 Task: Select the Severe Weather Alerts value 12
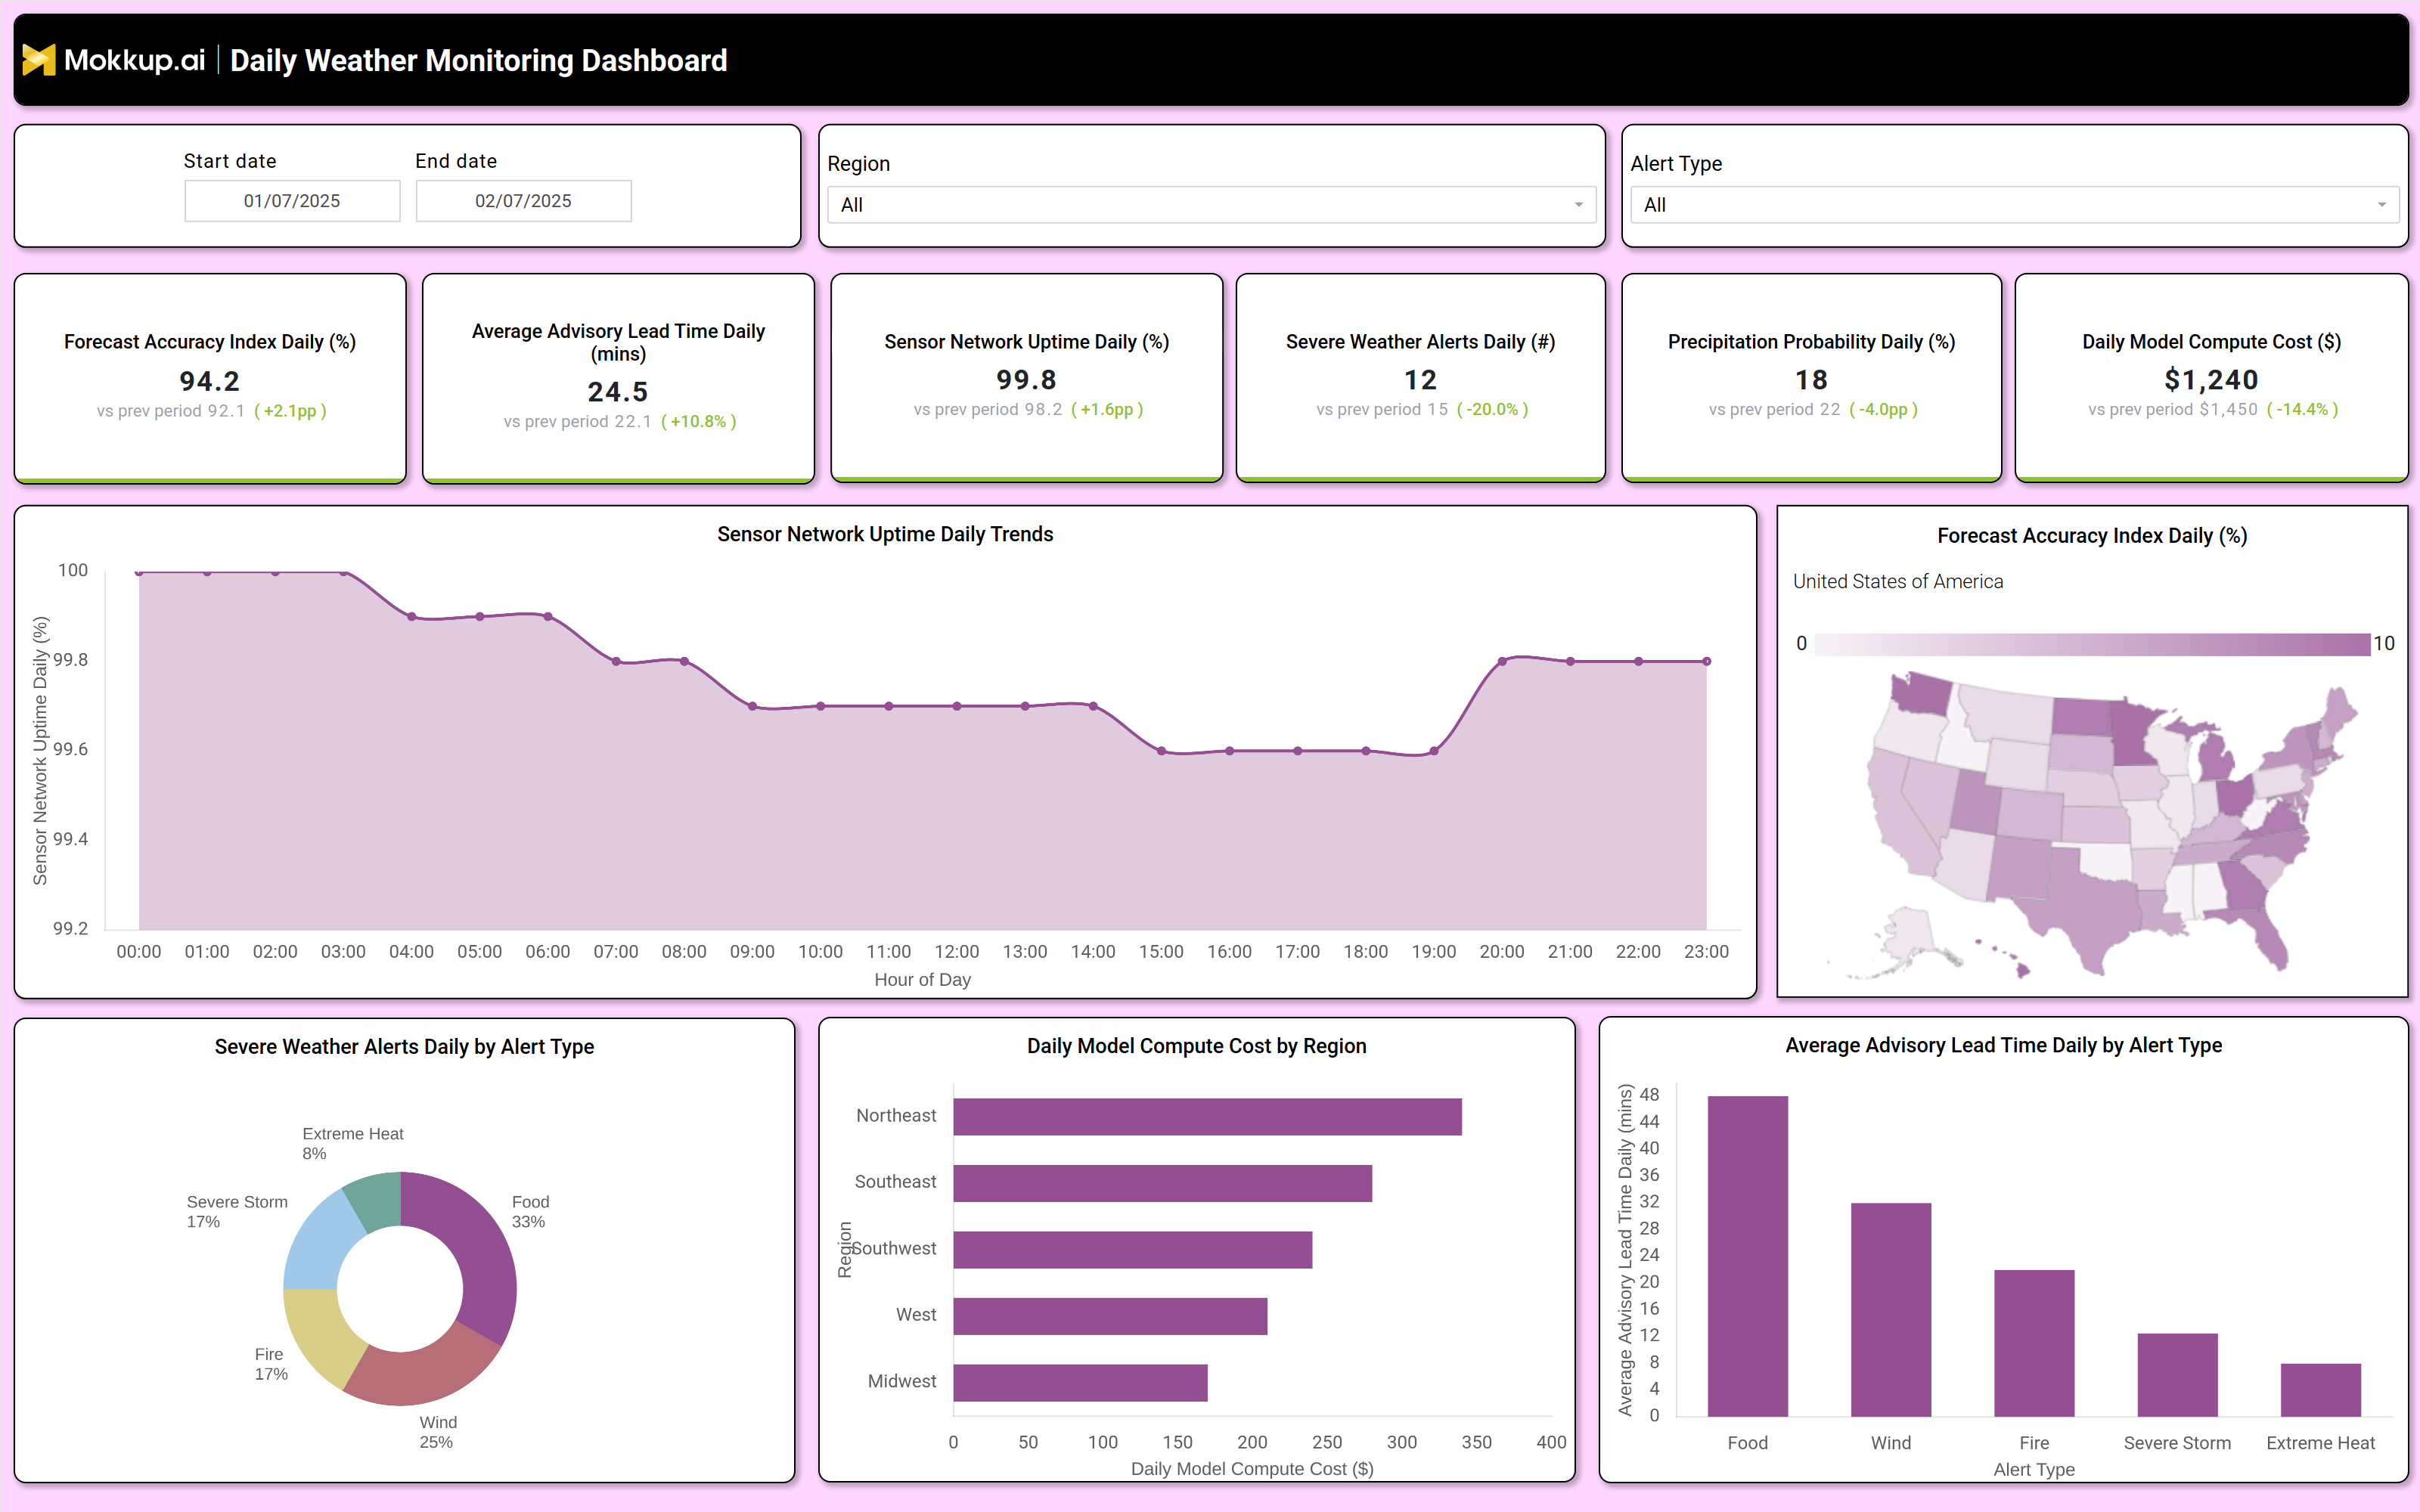coord(1420,380)
